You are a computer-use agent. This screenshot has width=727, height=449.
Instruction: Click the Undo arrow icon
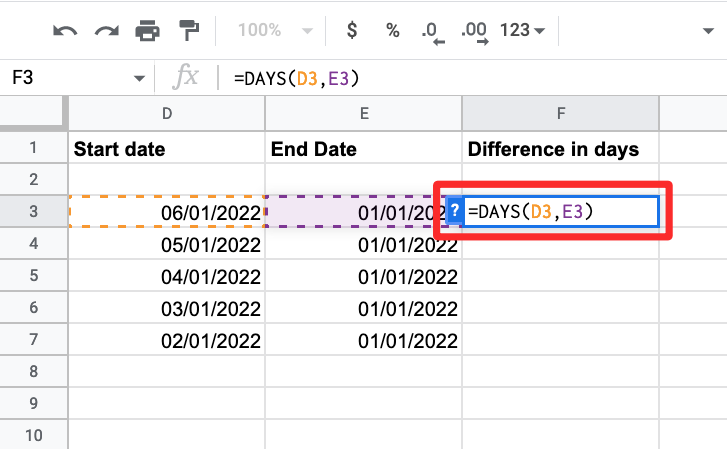coord(65,30)
